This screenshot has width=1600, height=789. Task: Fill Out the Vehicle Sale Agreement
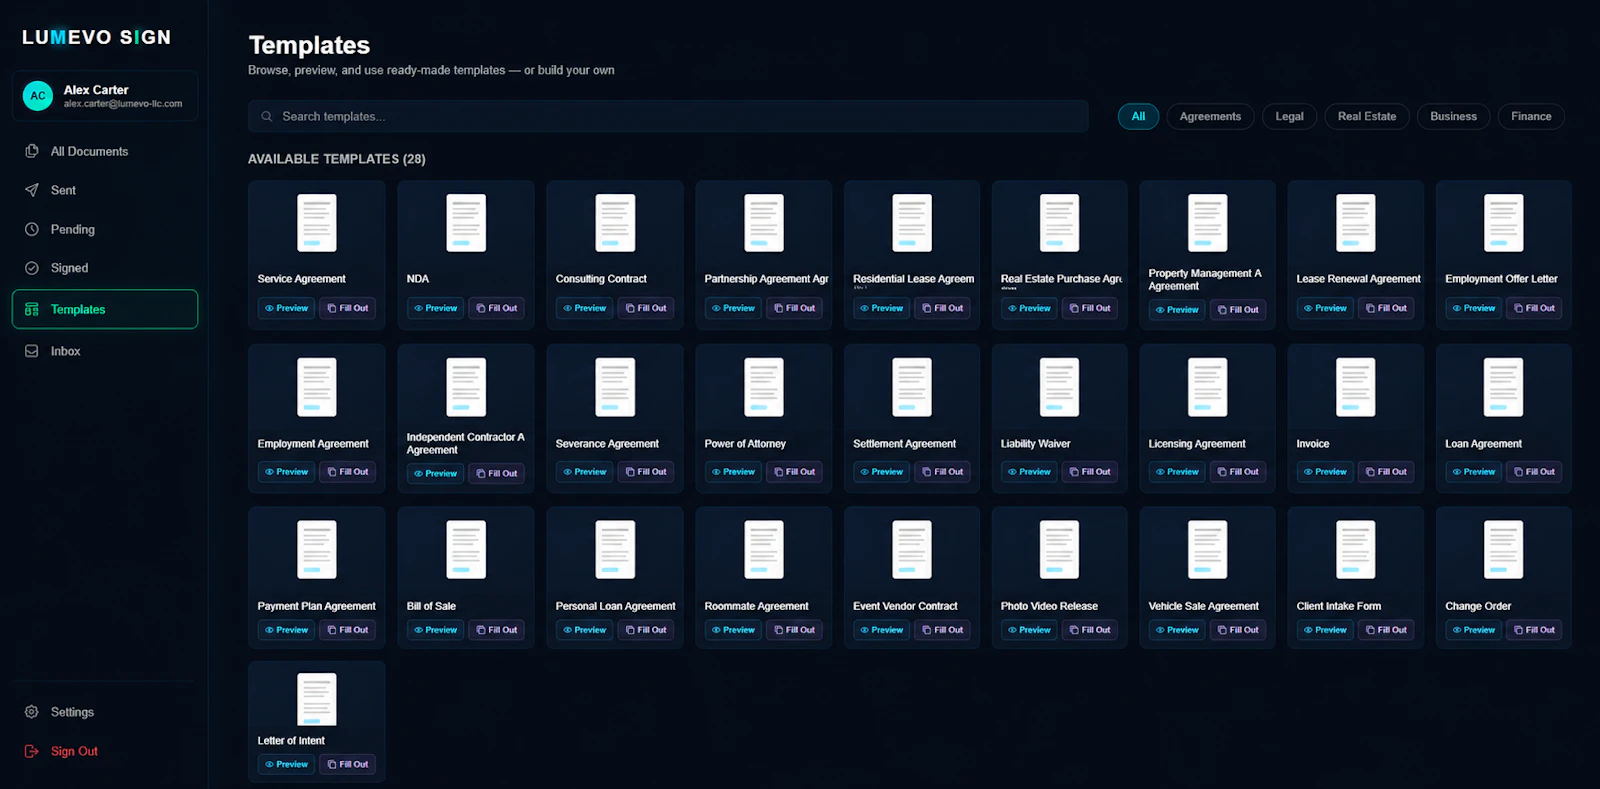click(1238, 630)
